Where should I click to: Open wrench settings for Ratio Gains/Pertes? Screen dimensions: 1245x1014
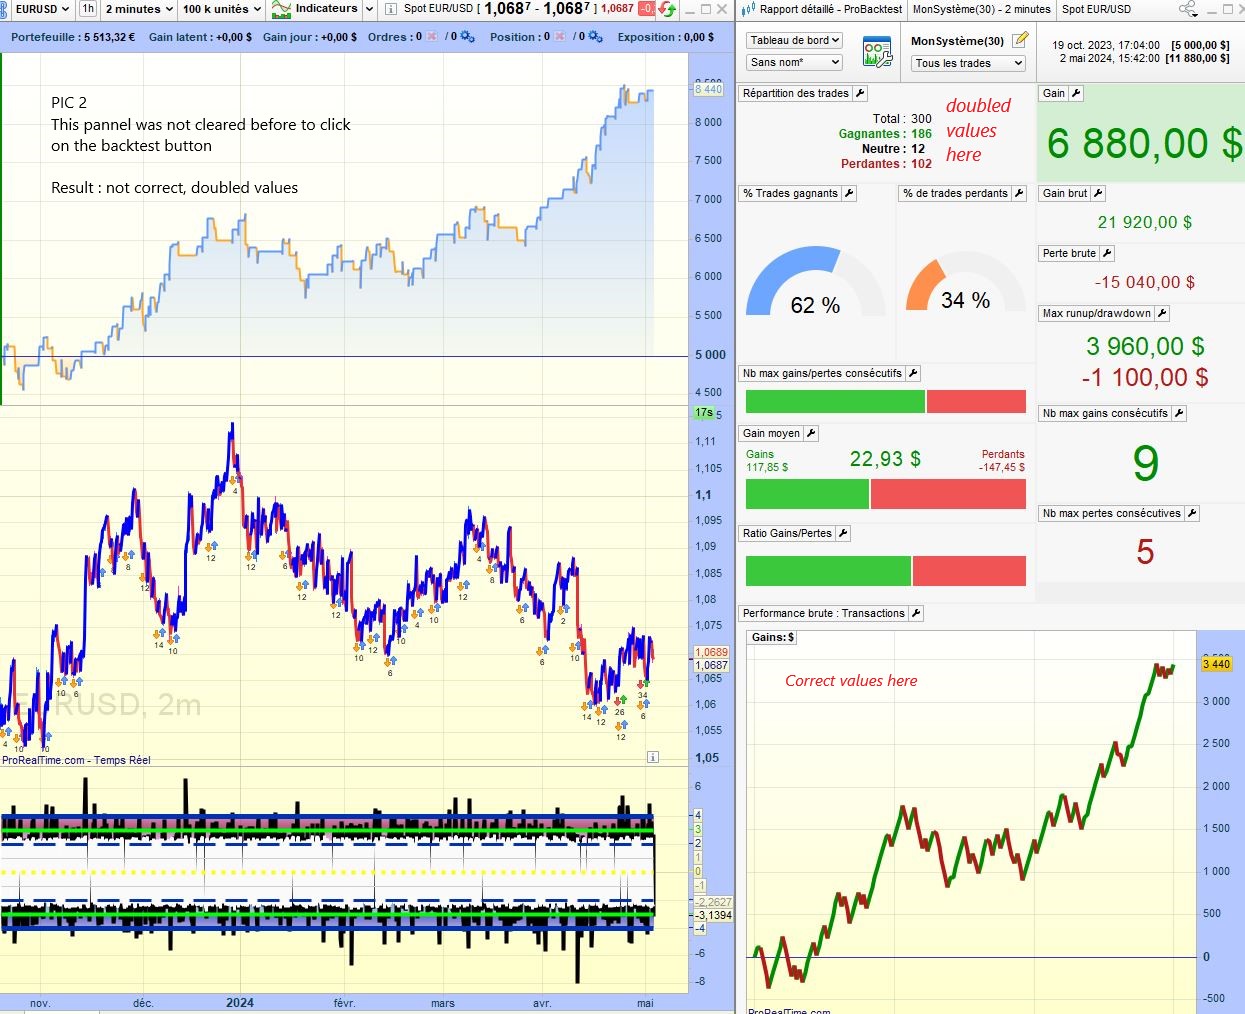click(843, 533)
